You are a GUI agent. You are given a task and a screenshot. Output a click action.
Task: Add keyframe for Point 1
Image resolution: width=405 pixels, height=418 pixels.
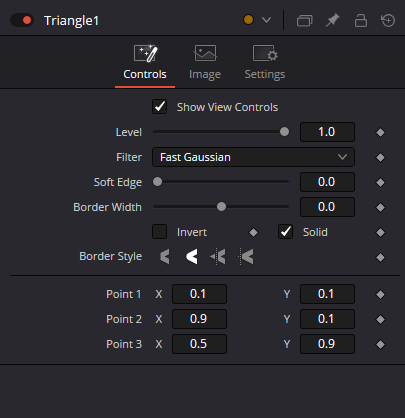[x=380, y=294]
